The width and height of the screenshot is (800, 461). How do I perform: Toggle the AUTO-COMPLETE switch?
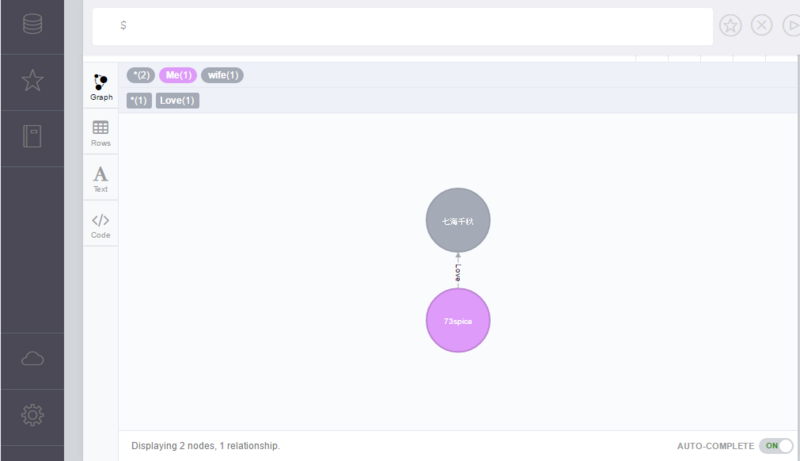[776, 446]
